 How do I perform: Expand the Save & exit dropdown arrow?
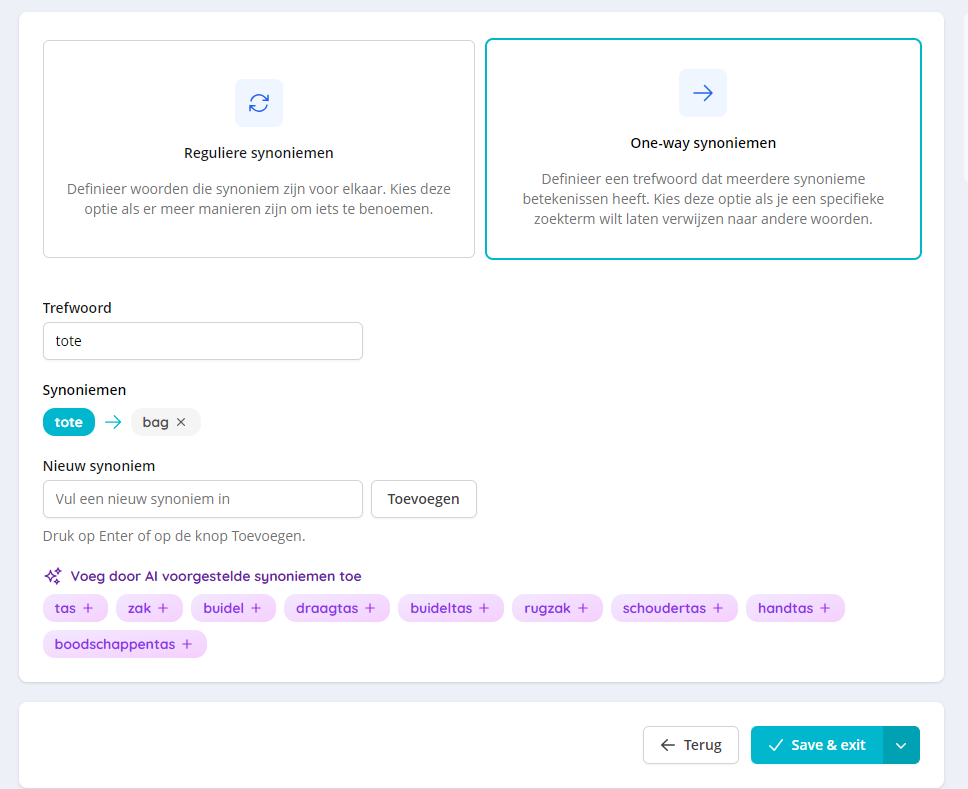coord(901,745)
